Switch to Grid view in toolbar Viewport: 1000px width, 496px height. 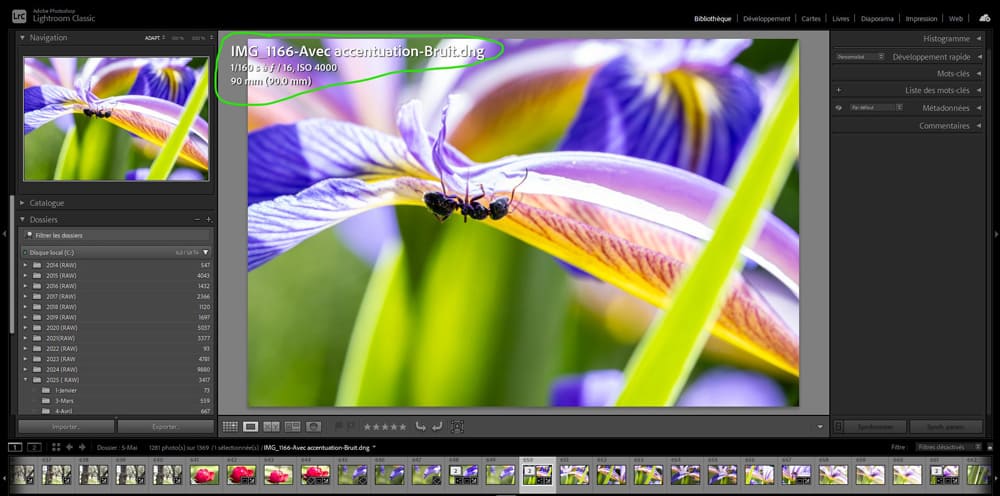[229, 426]
